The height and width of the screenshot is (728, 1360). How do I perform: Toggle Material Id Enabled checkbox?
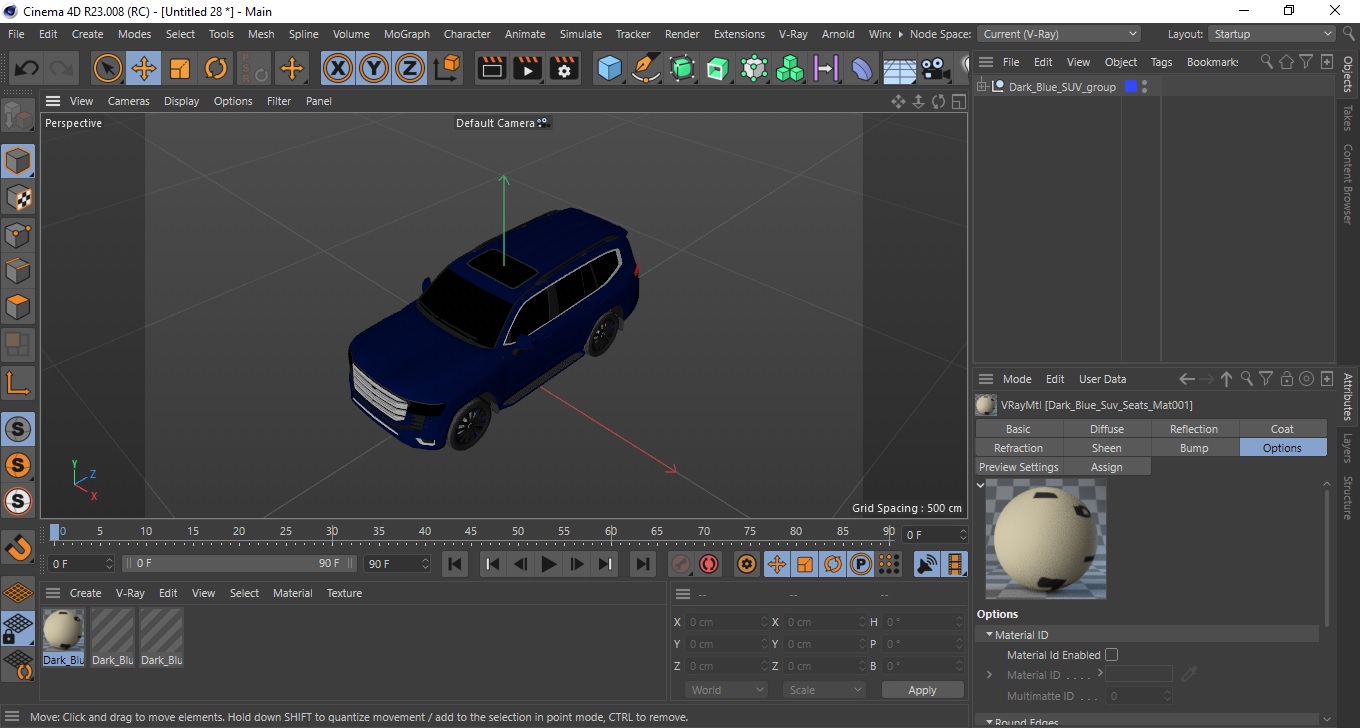pos(1111,655)
